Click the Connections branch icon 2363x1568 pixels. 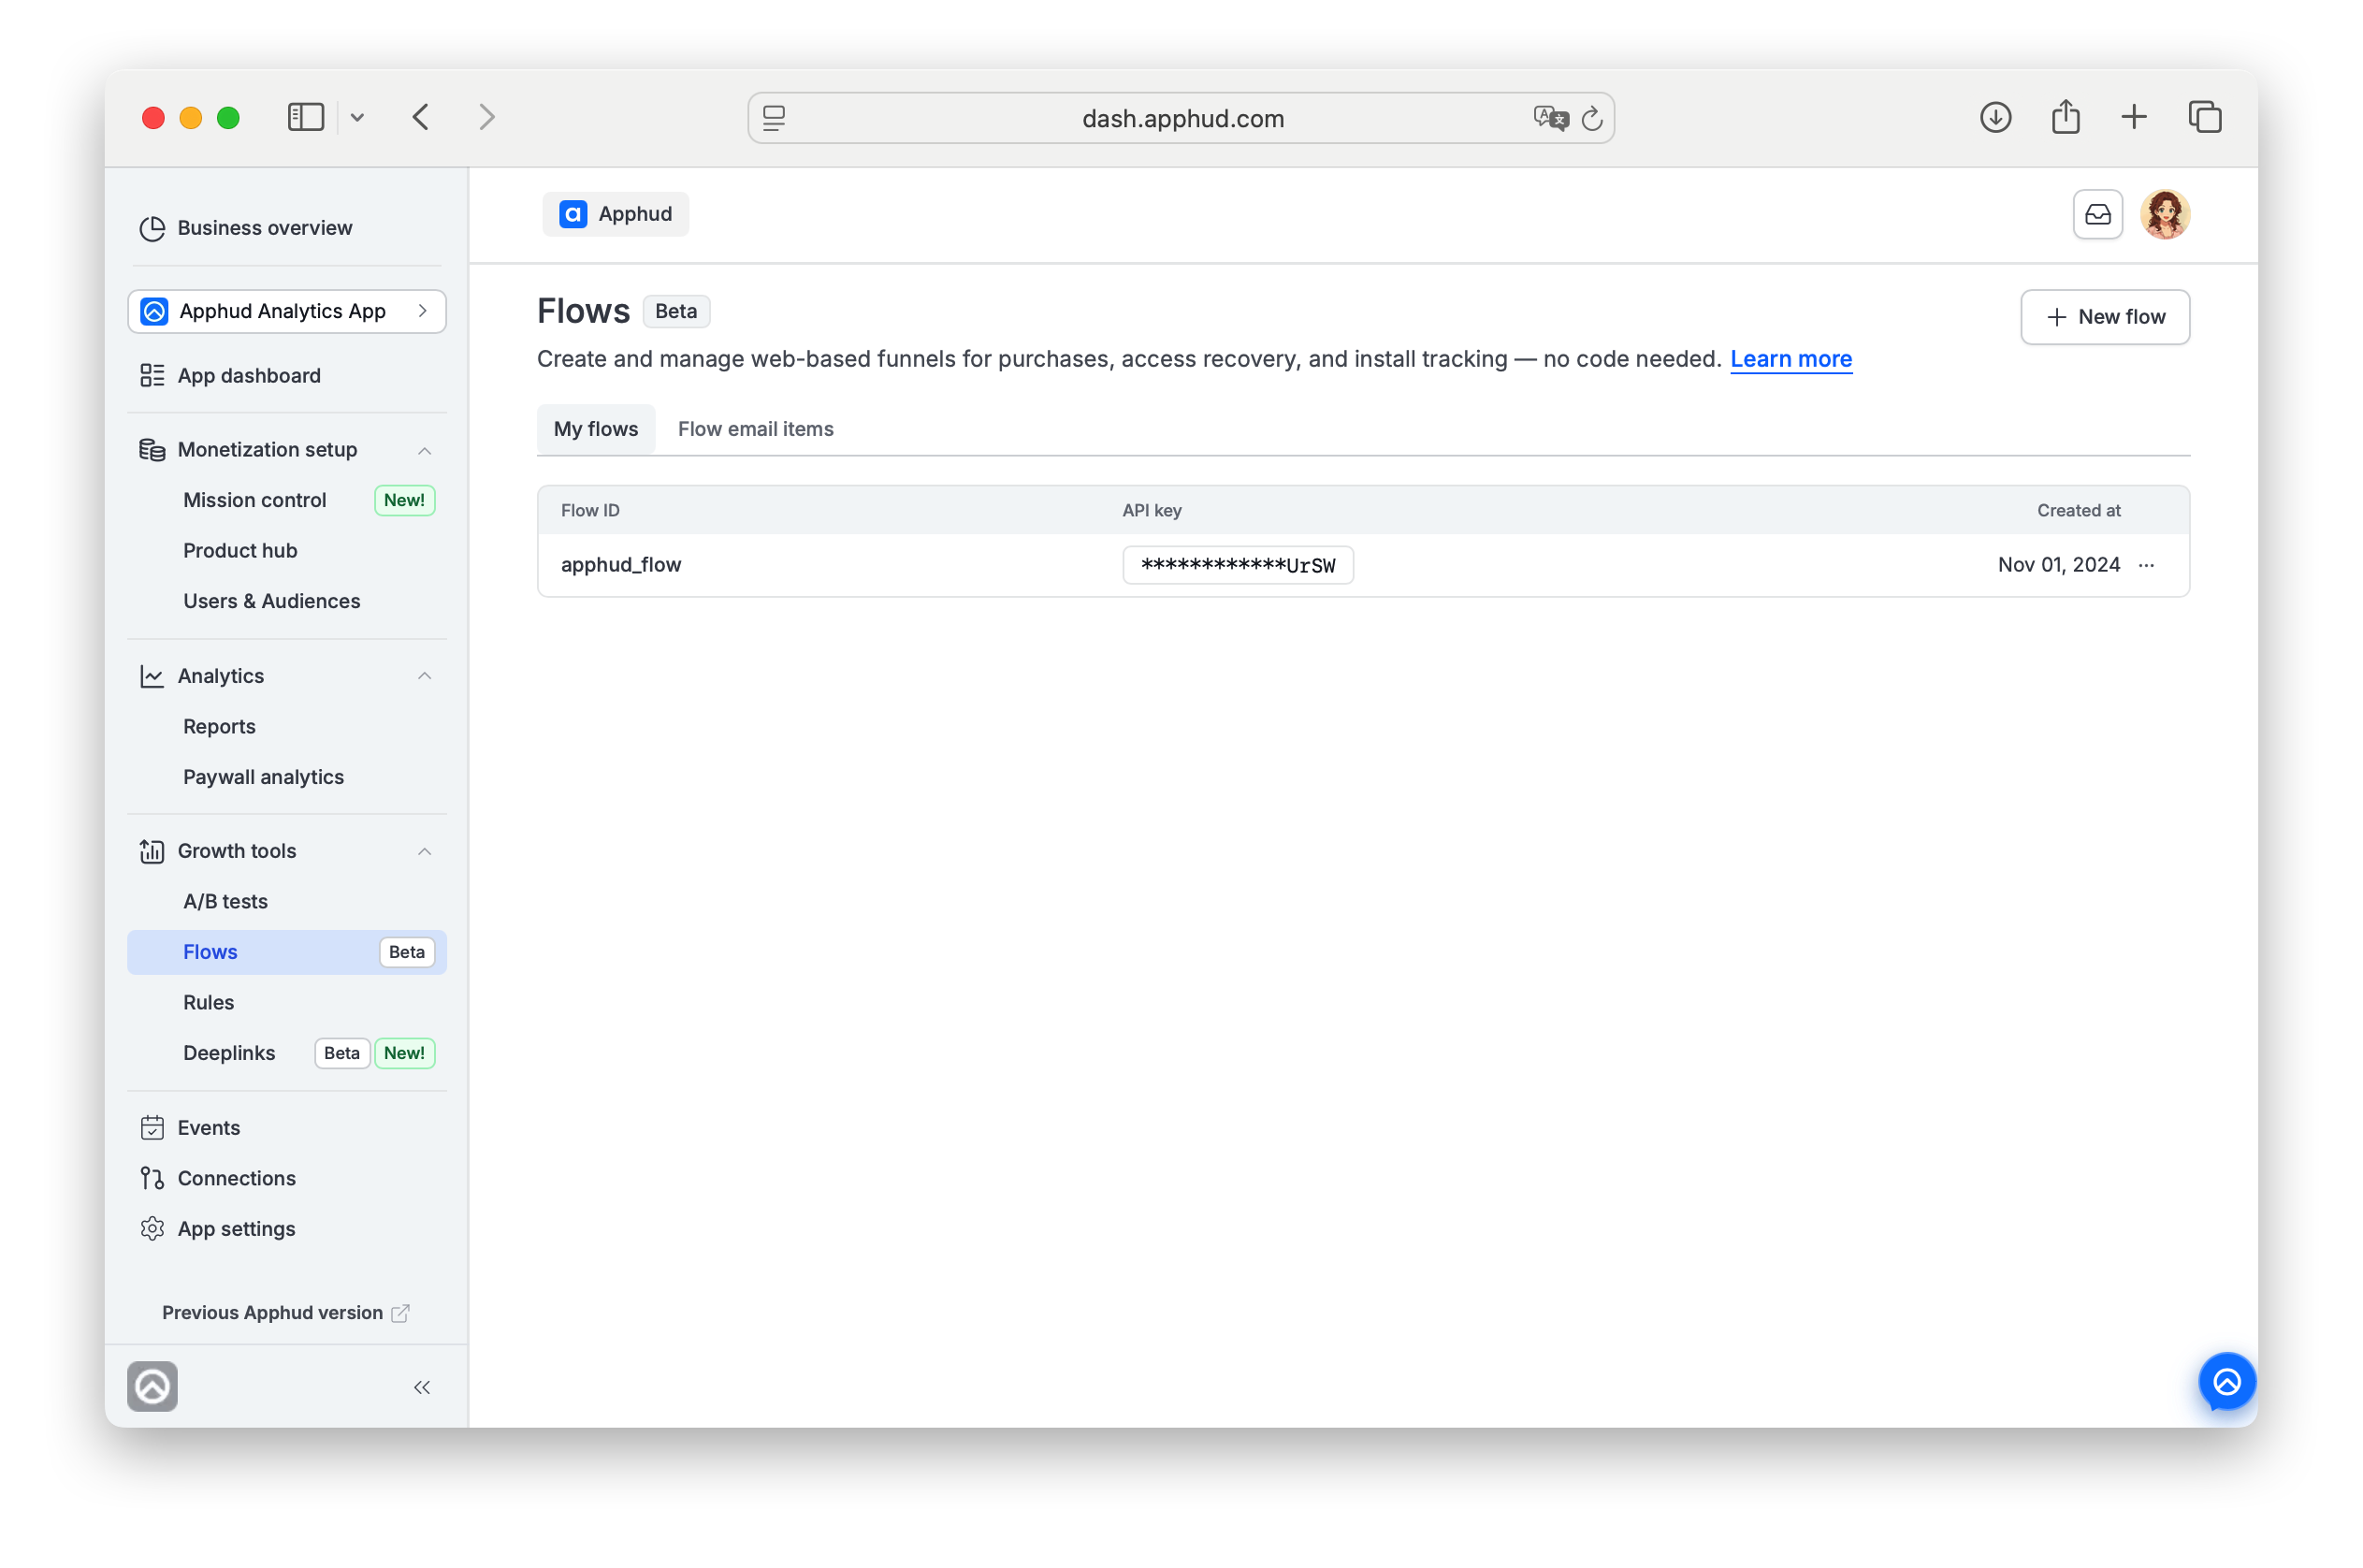(x=152, y=1179)
